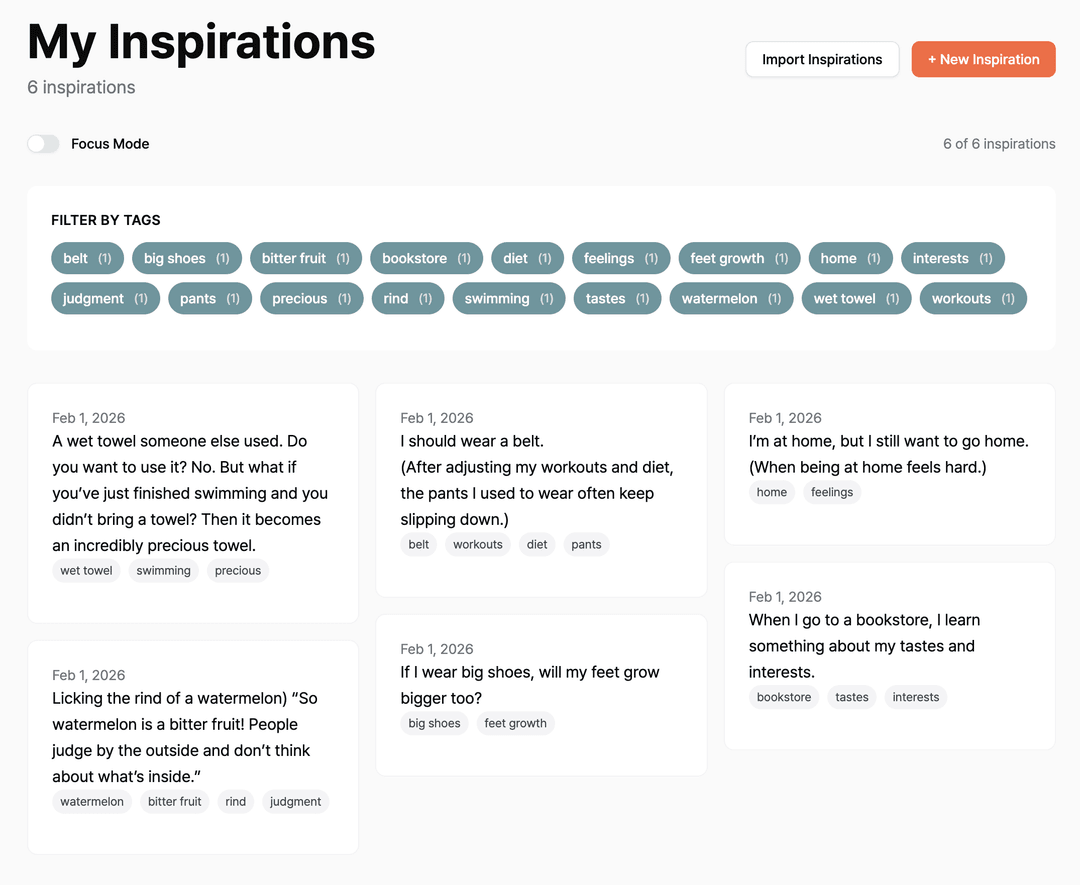Click the wet towel filter tag

click(856, 298)
